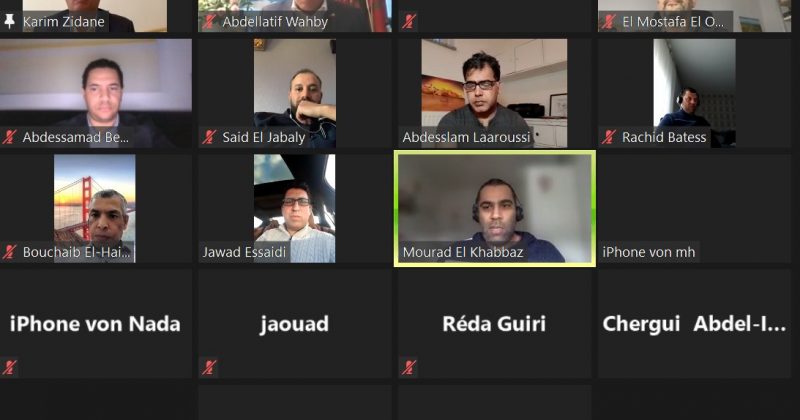Select Bouchaib El-Hai... Golden Gate video tile
800x420 pixels.
[96, 208]
